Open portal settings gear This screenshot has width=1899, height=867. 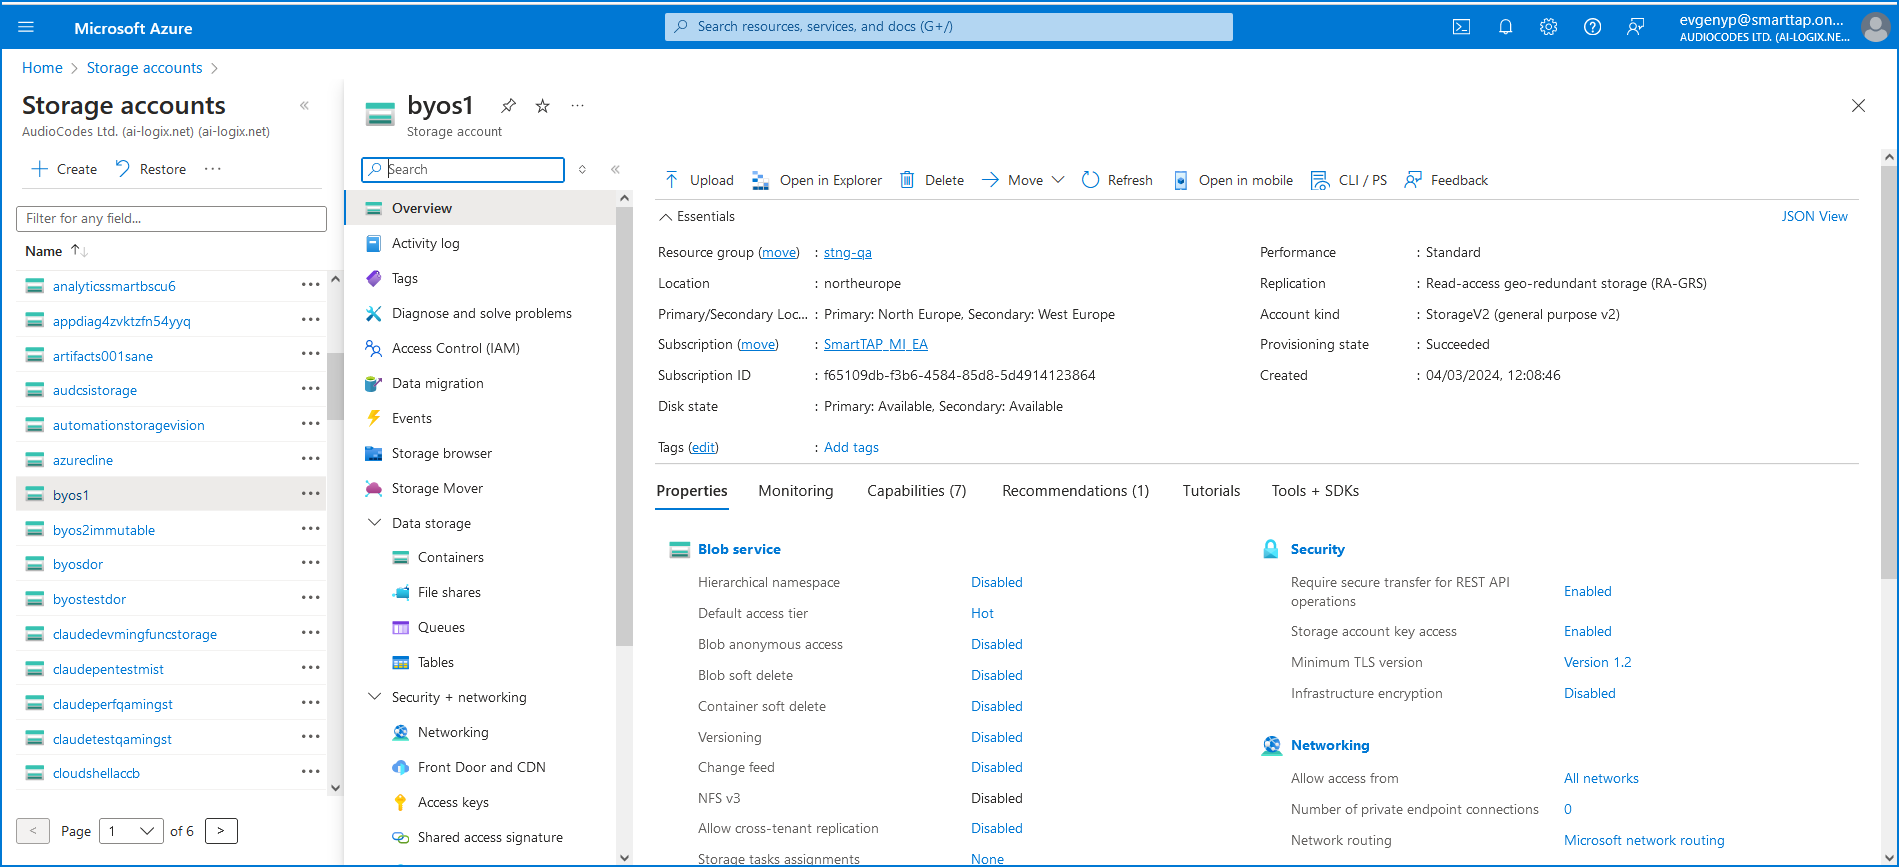pyautogui.click(x=1548, y=27)
